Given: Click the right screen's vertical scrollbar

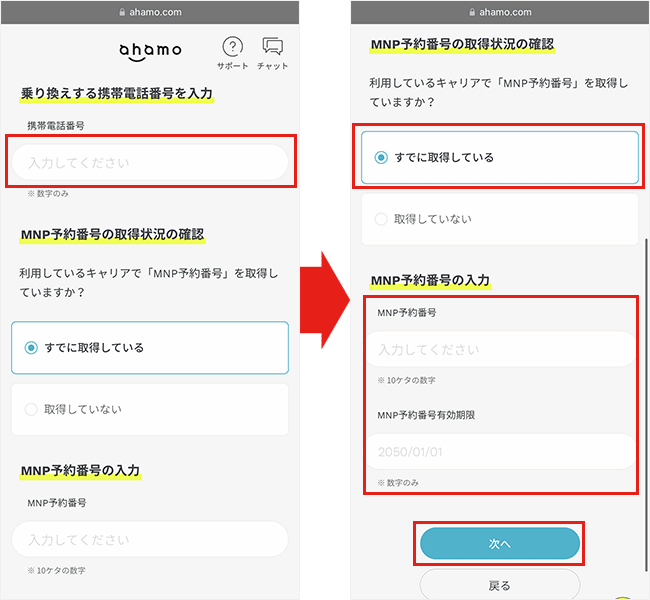Looking at the screenshot, I should pos(646,404).
